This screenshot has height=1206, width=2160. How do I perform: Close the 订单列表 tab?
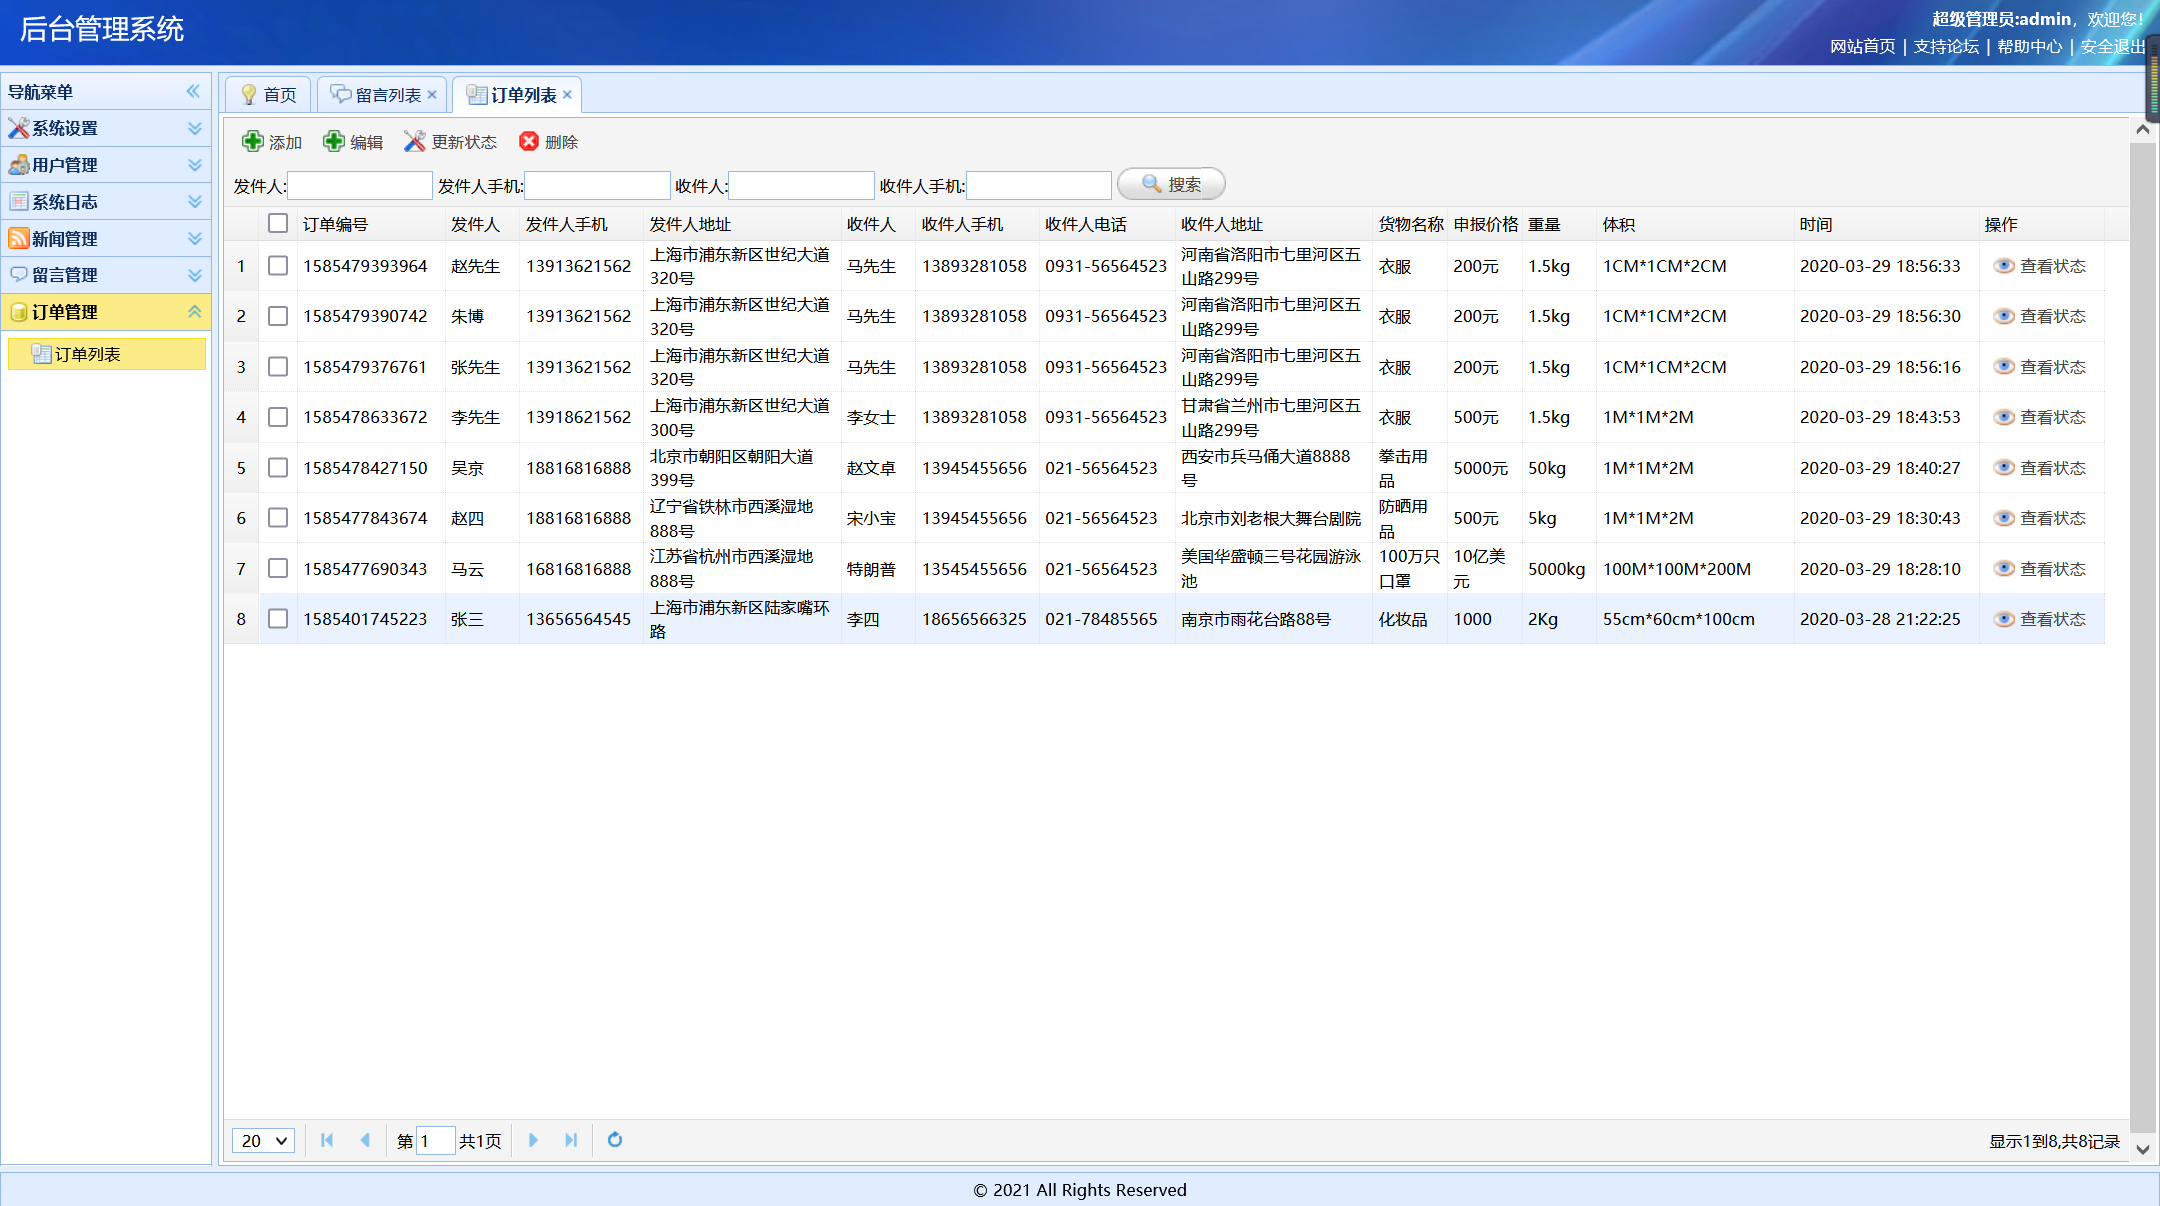tap(567, 94)
